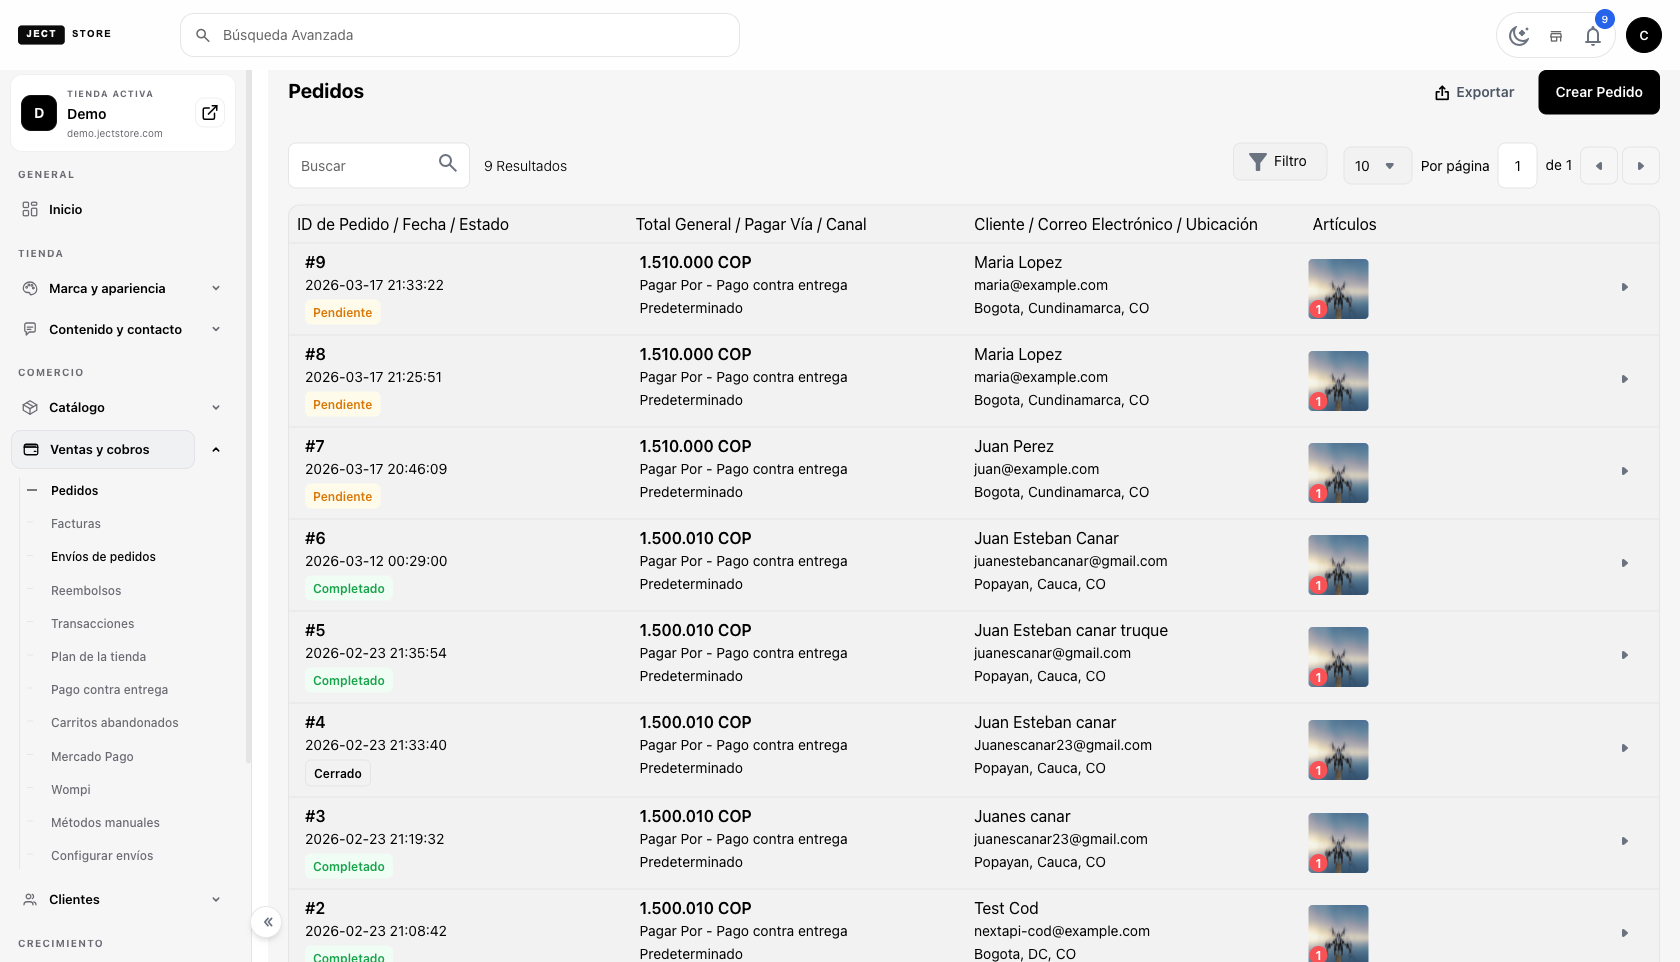
Task: Open Wompi submenu item
Action: click(70, 790)
